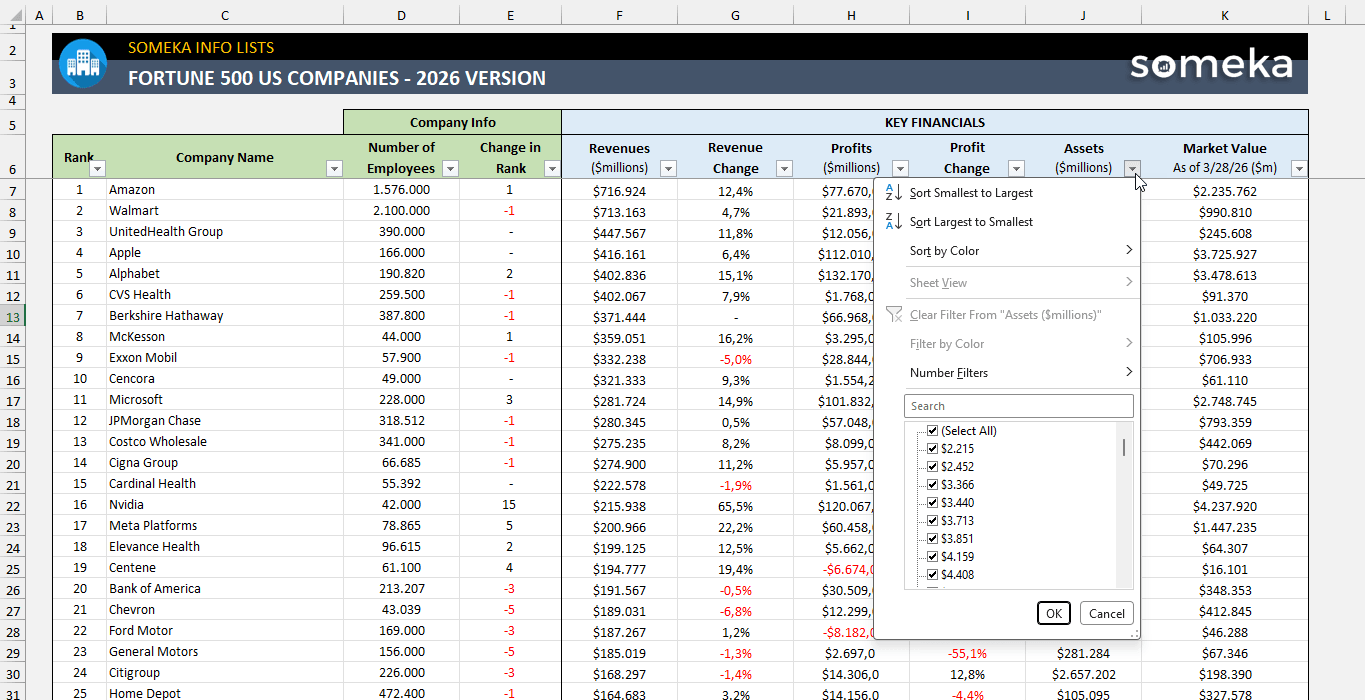The height and width of the screenshot is (700, 1365).
Task: Select the Exxon Mobil cell
Action: tap(225, 358)
